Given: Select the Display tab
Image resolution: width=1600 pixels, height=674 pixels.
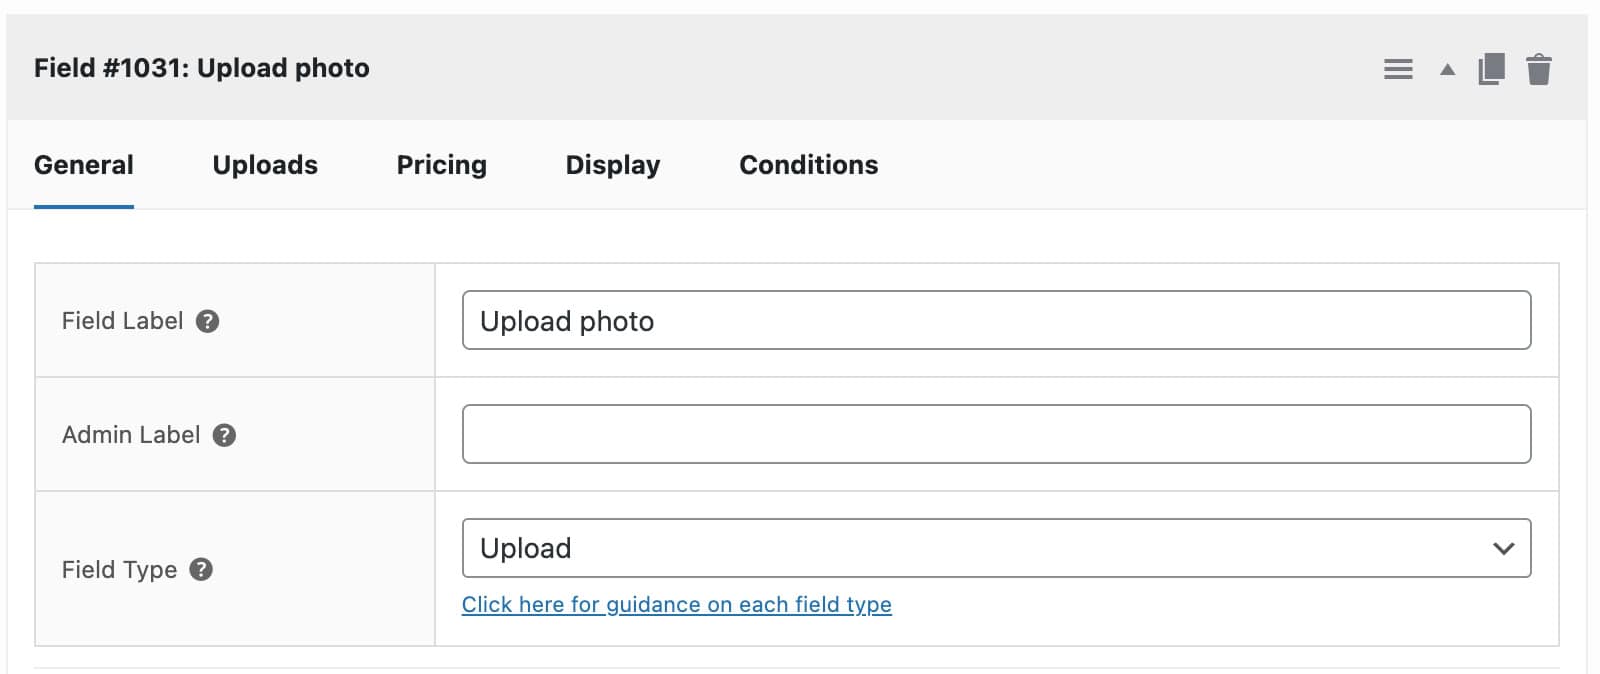Looking at the screenshot, I should click(612, 165).
